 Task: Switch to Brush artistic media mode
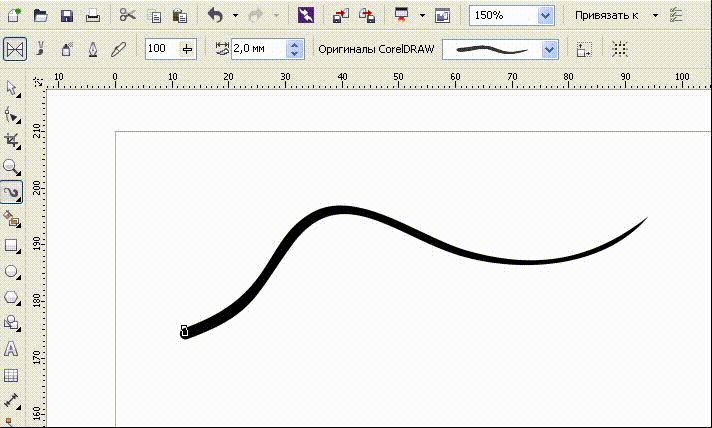point(40,49)
